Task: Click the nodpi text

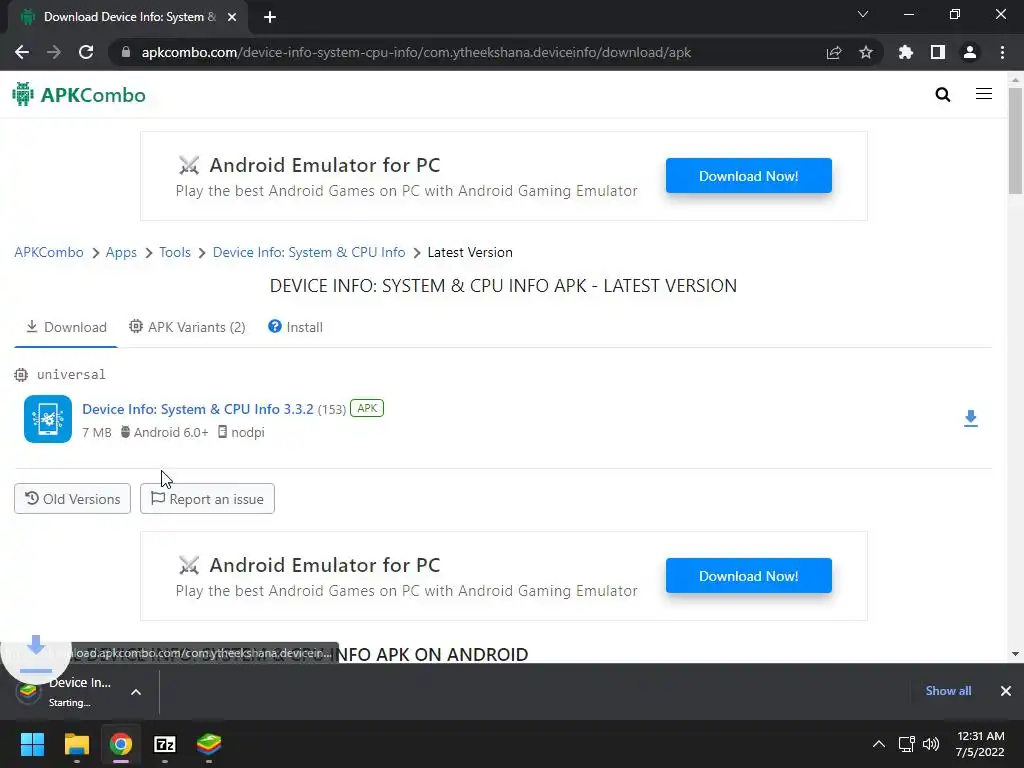Action: [248, 432]
